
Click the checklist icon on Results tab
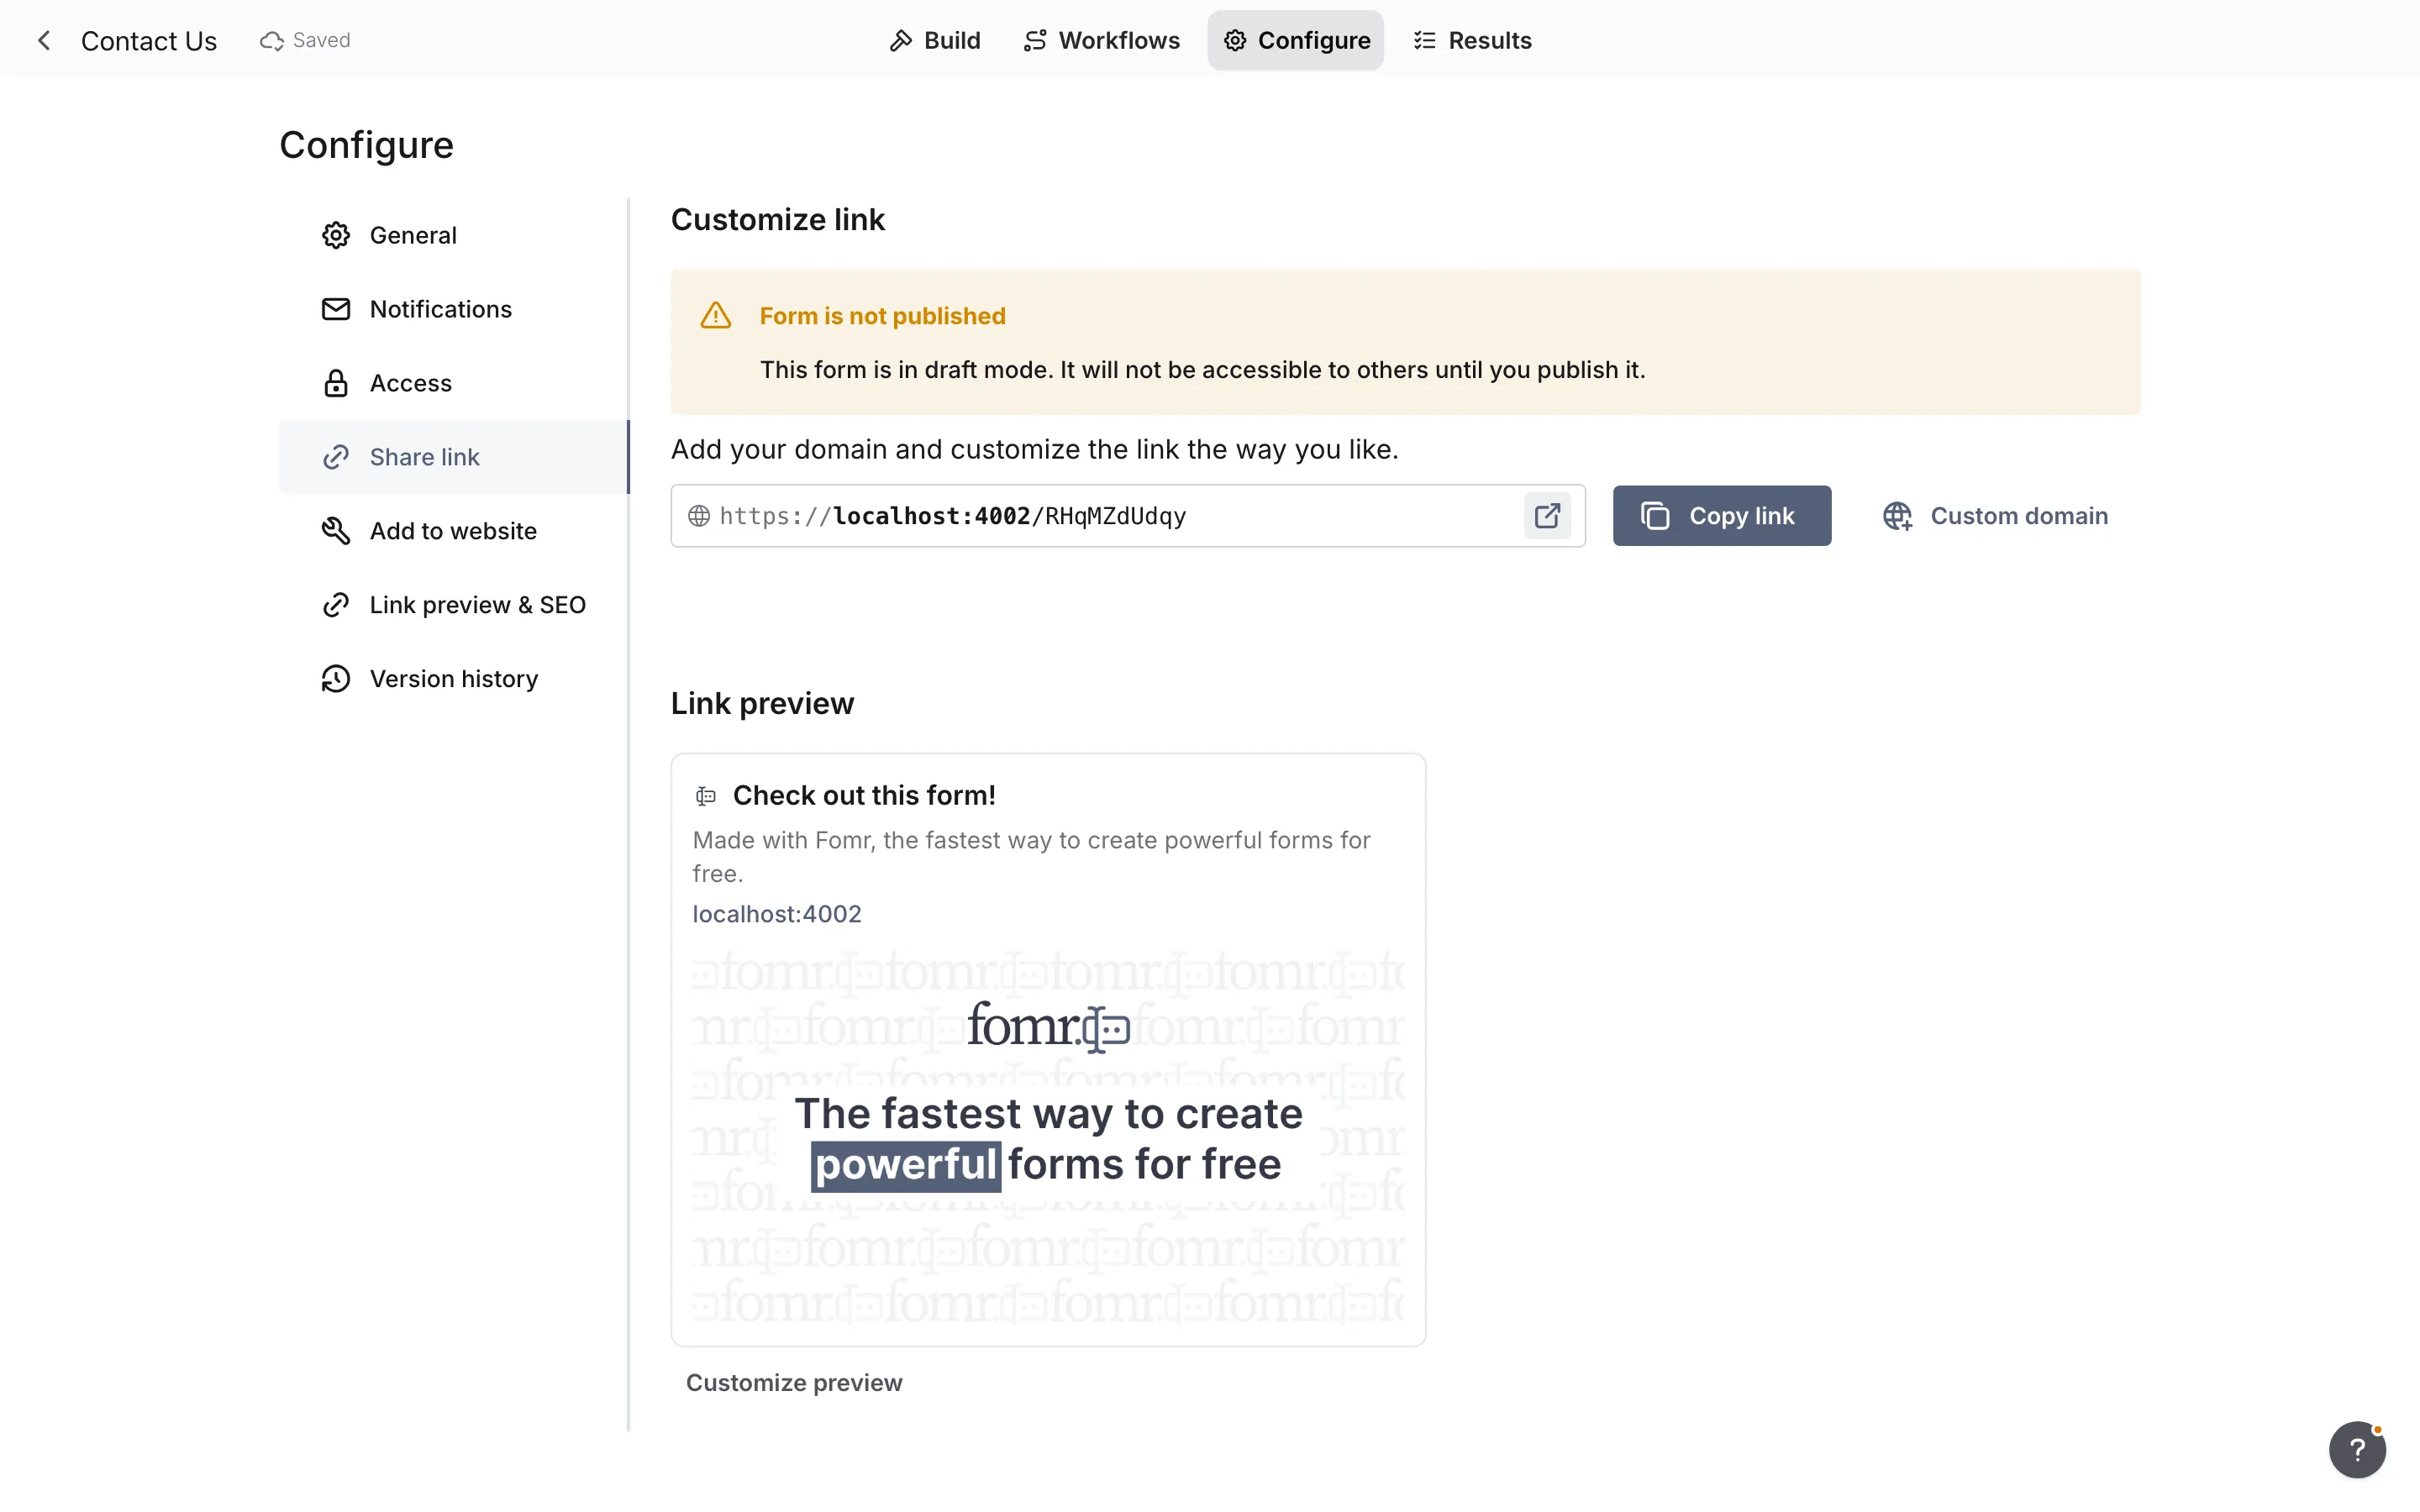(x=1425, y=40)
